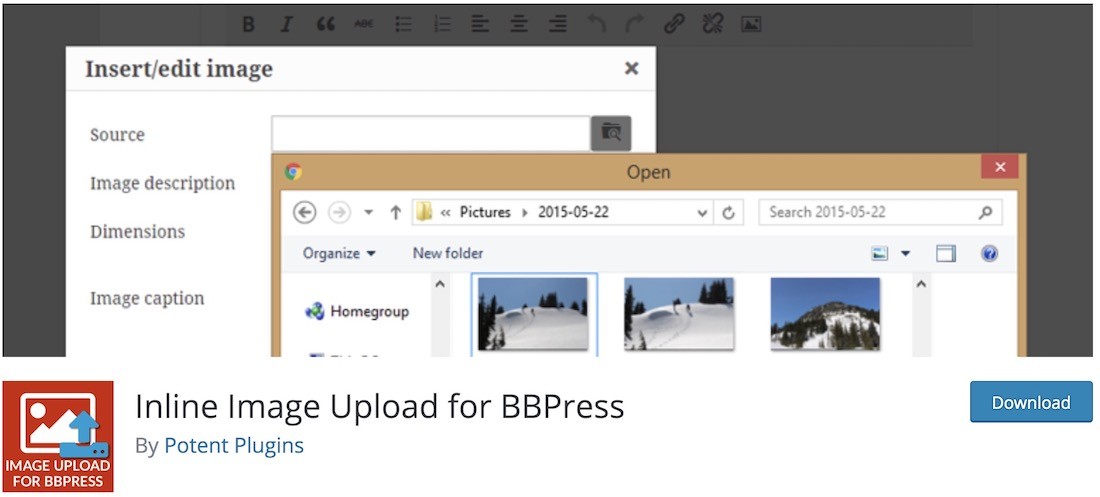Click the Inline Image Upload for BBPress title

pos(380,405)
